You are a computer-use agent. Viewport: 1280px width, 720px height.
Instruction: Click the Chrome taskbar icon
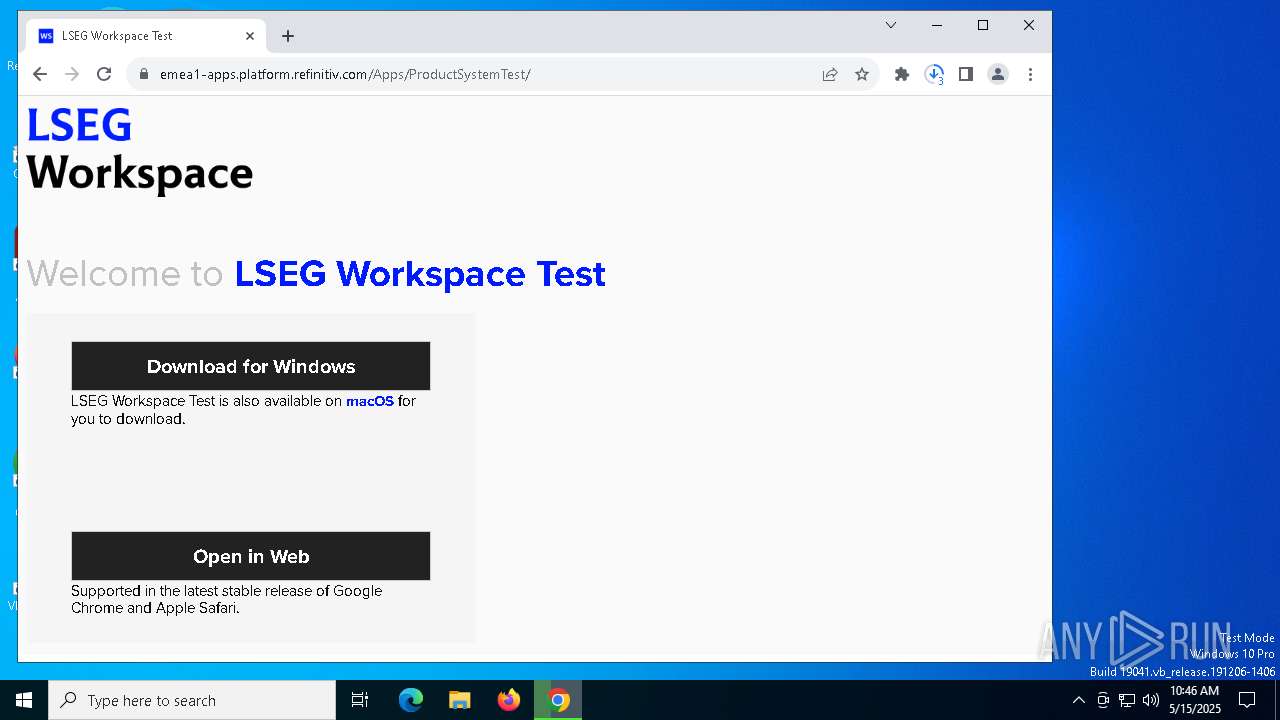coord(558,700)
